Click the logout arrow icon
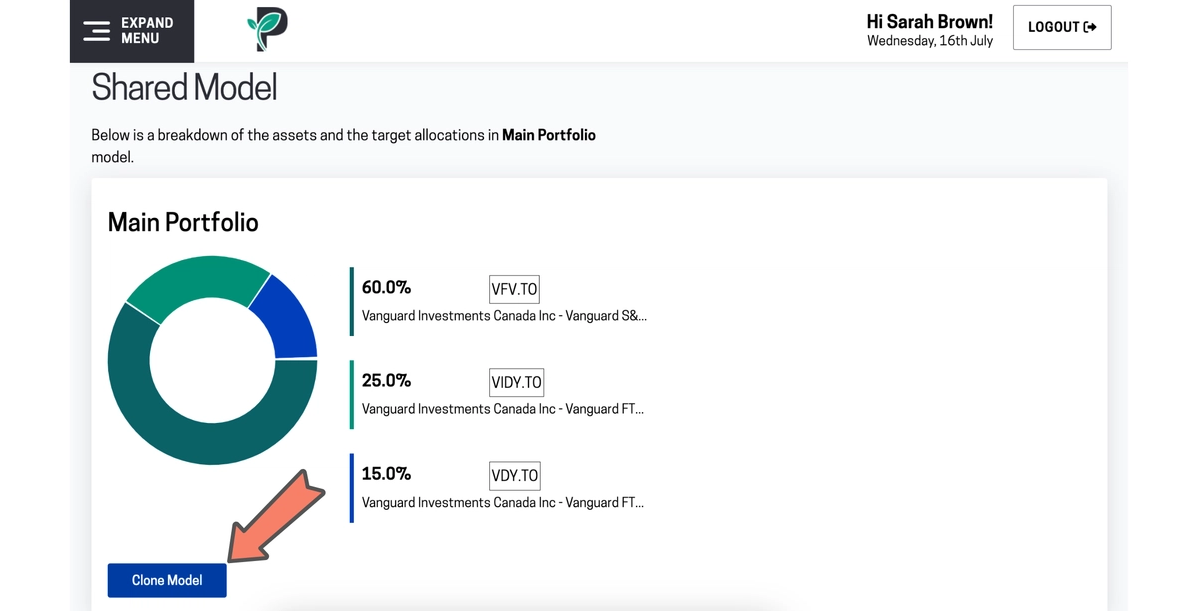1199x611 pixels. (1091, 27)
